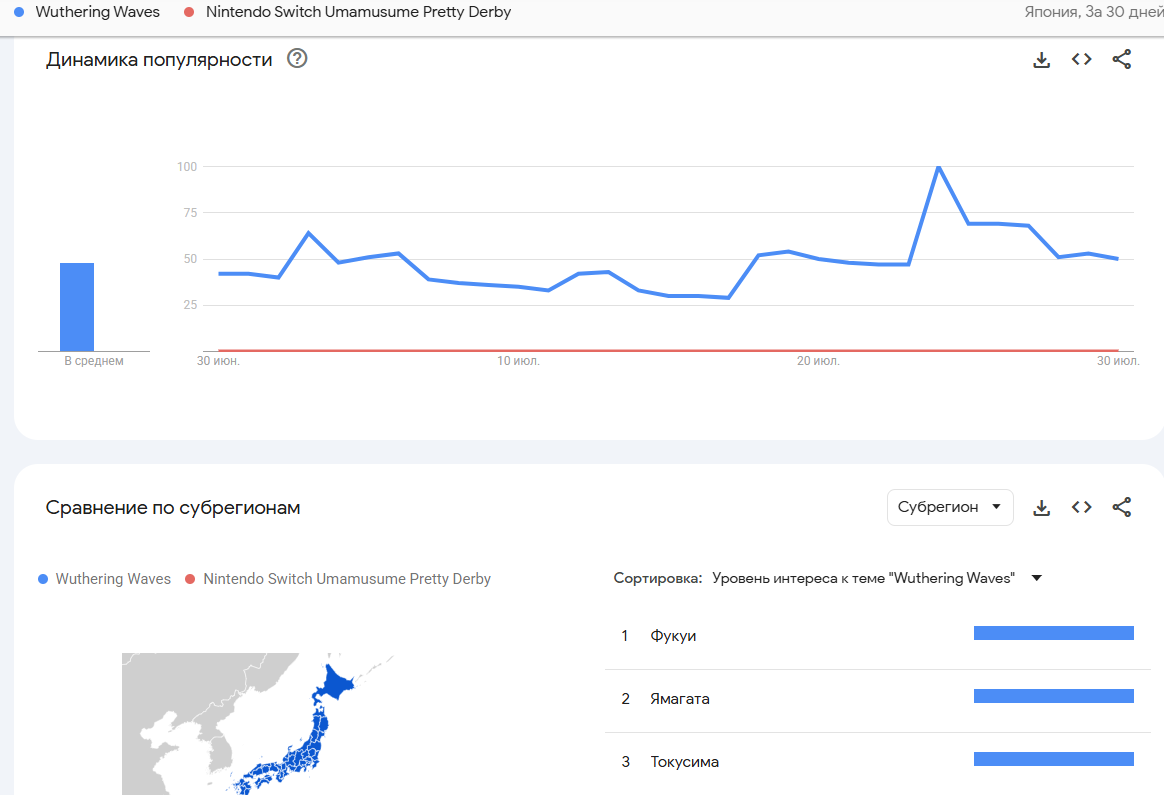Download the subregion comparison data

tap(1041, 508)
